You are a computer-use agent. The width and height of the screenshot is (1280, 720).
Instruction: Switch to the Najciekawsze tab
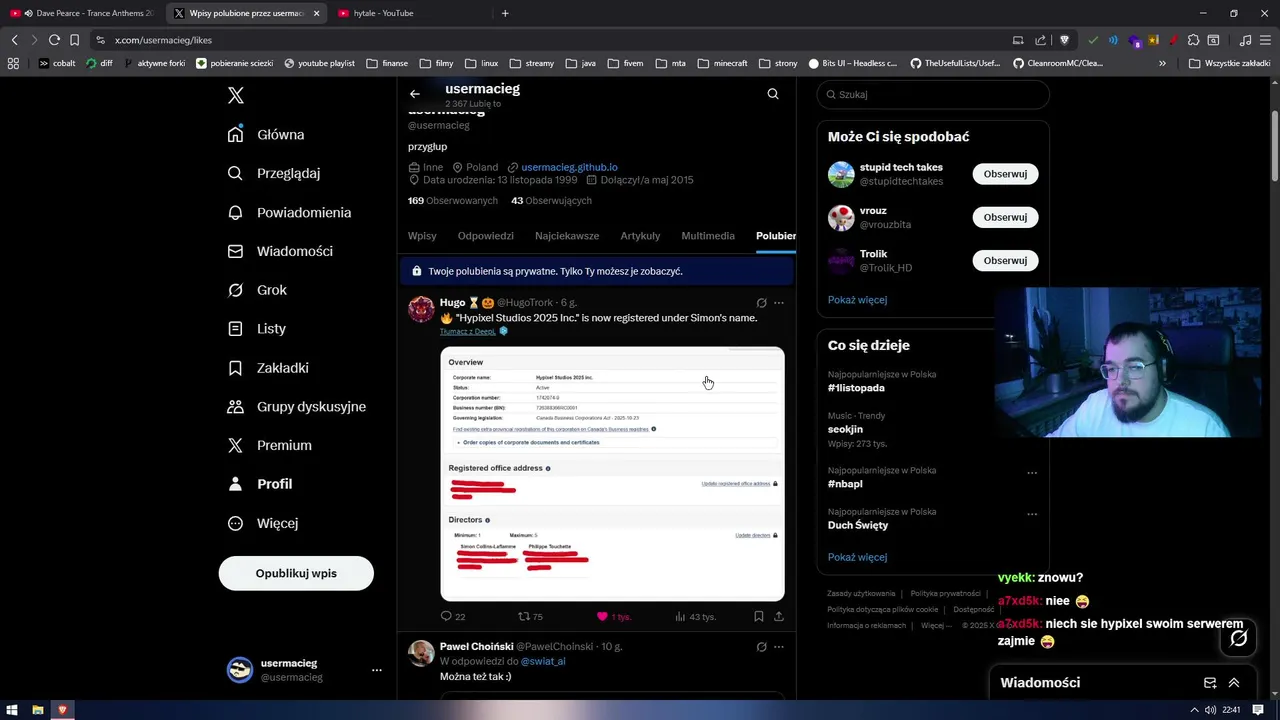567,236
